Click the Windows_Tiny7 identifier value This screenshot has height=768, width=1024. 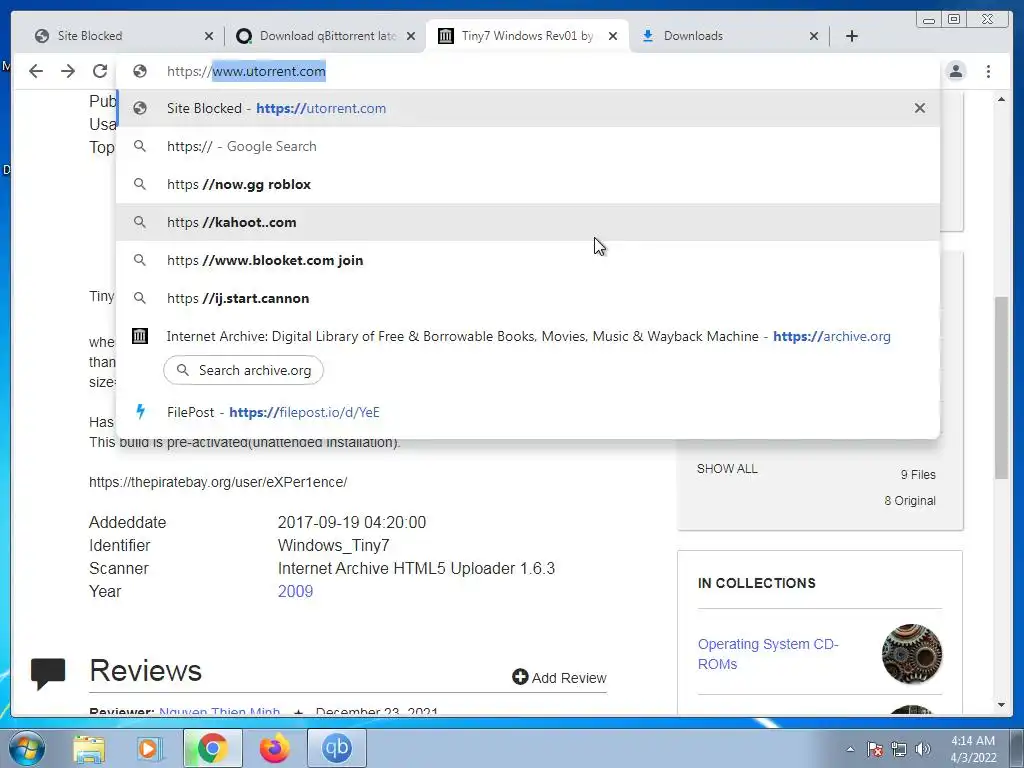tap(334, 545)
